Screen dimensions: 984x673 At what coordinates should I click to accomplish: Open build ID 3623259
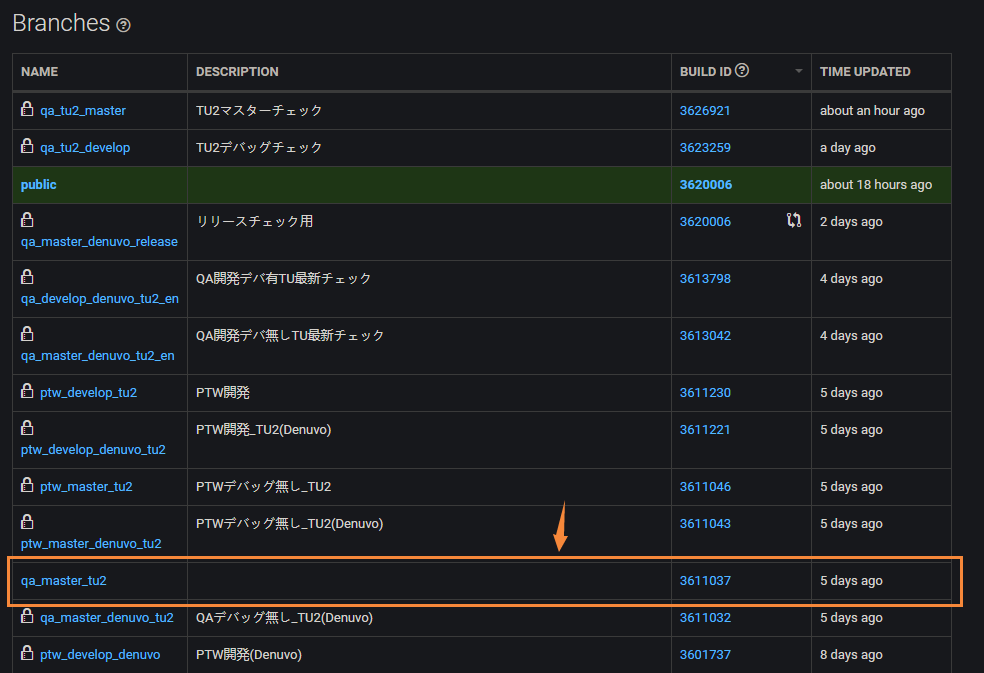pyautogui.click(x=705, y=148)
